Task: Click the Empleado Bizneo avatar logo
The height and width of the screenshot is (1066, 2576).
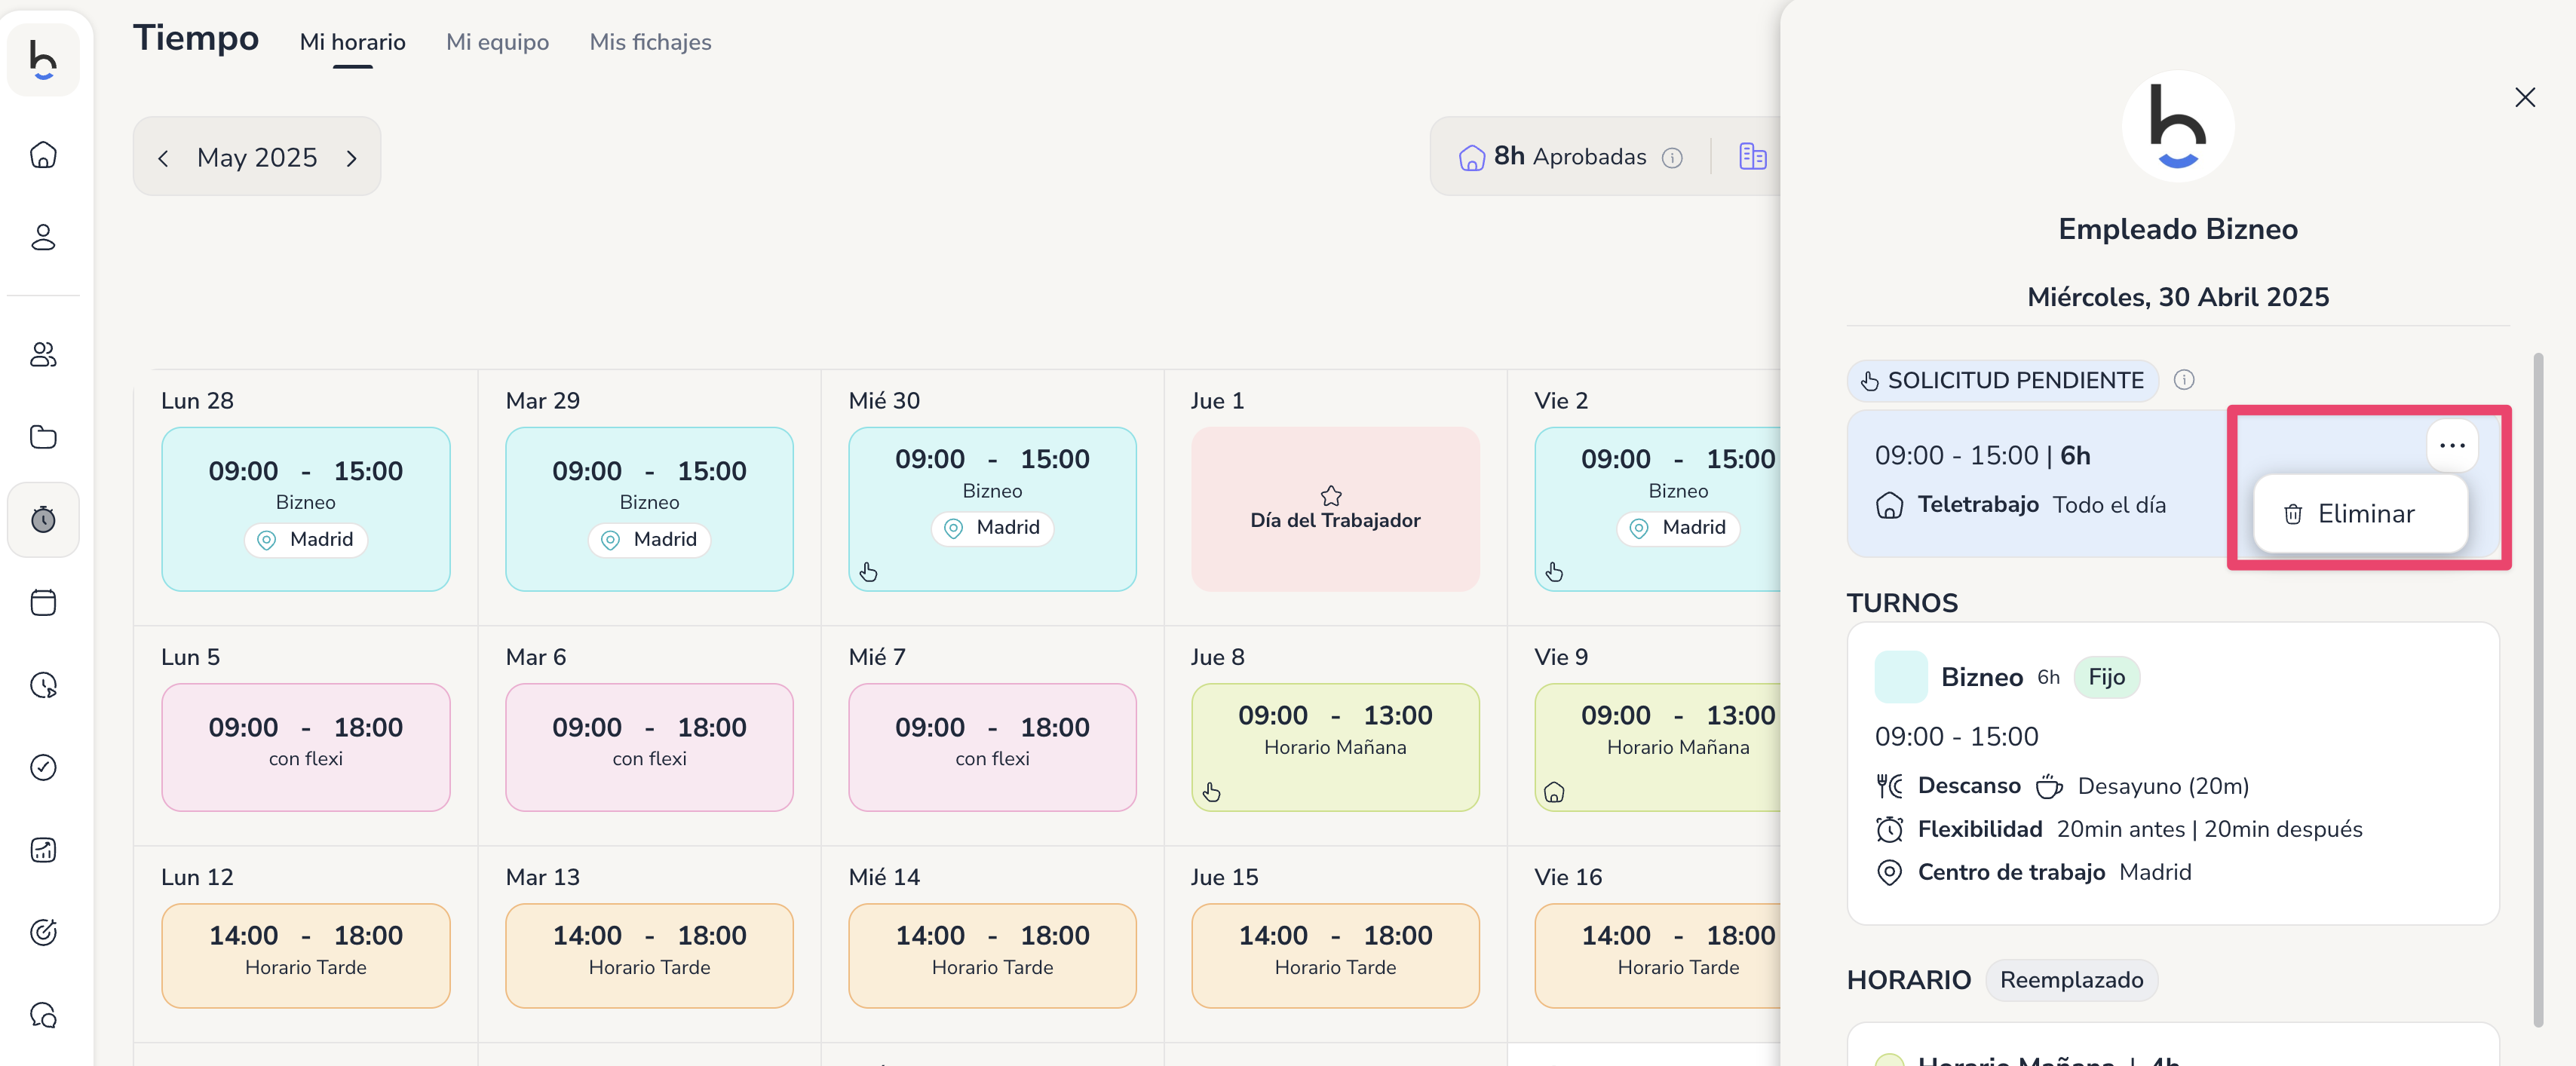Action: pos(2178,127)
